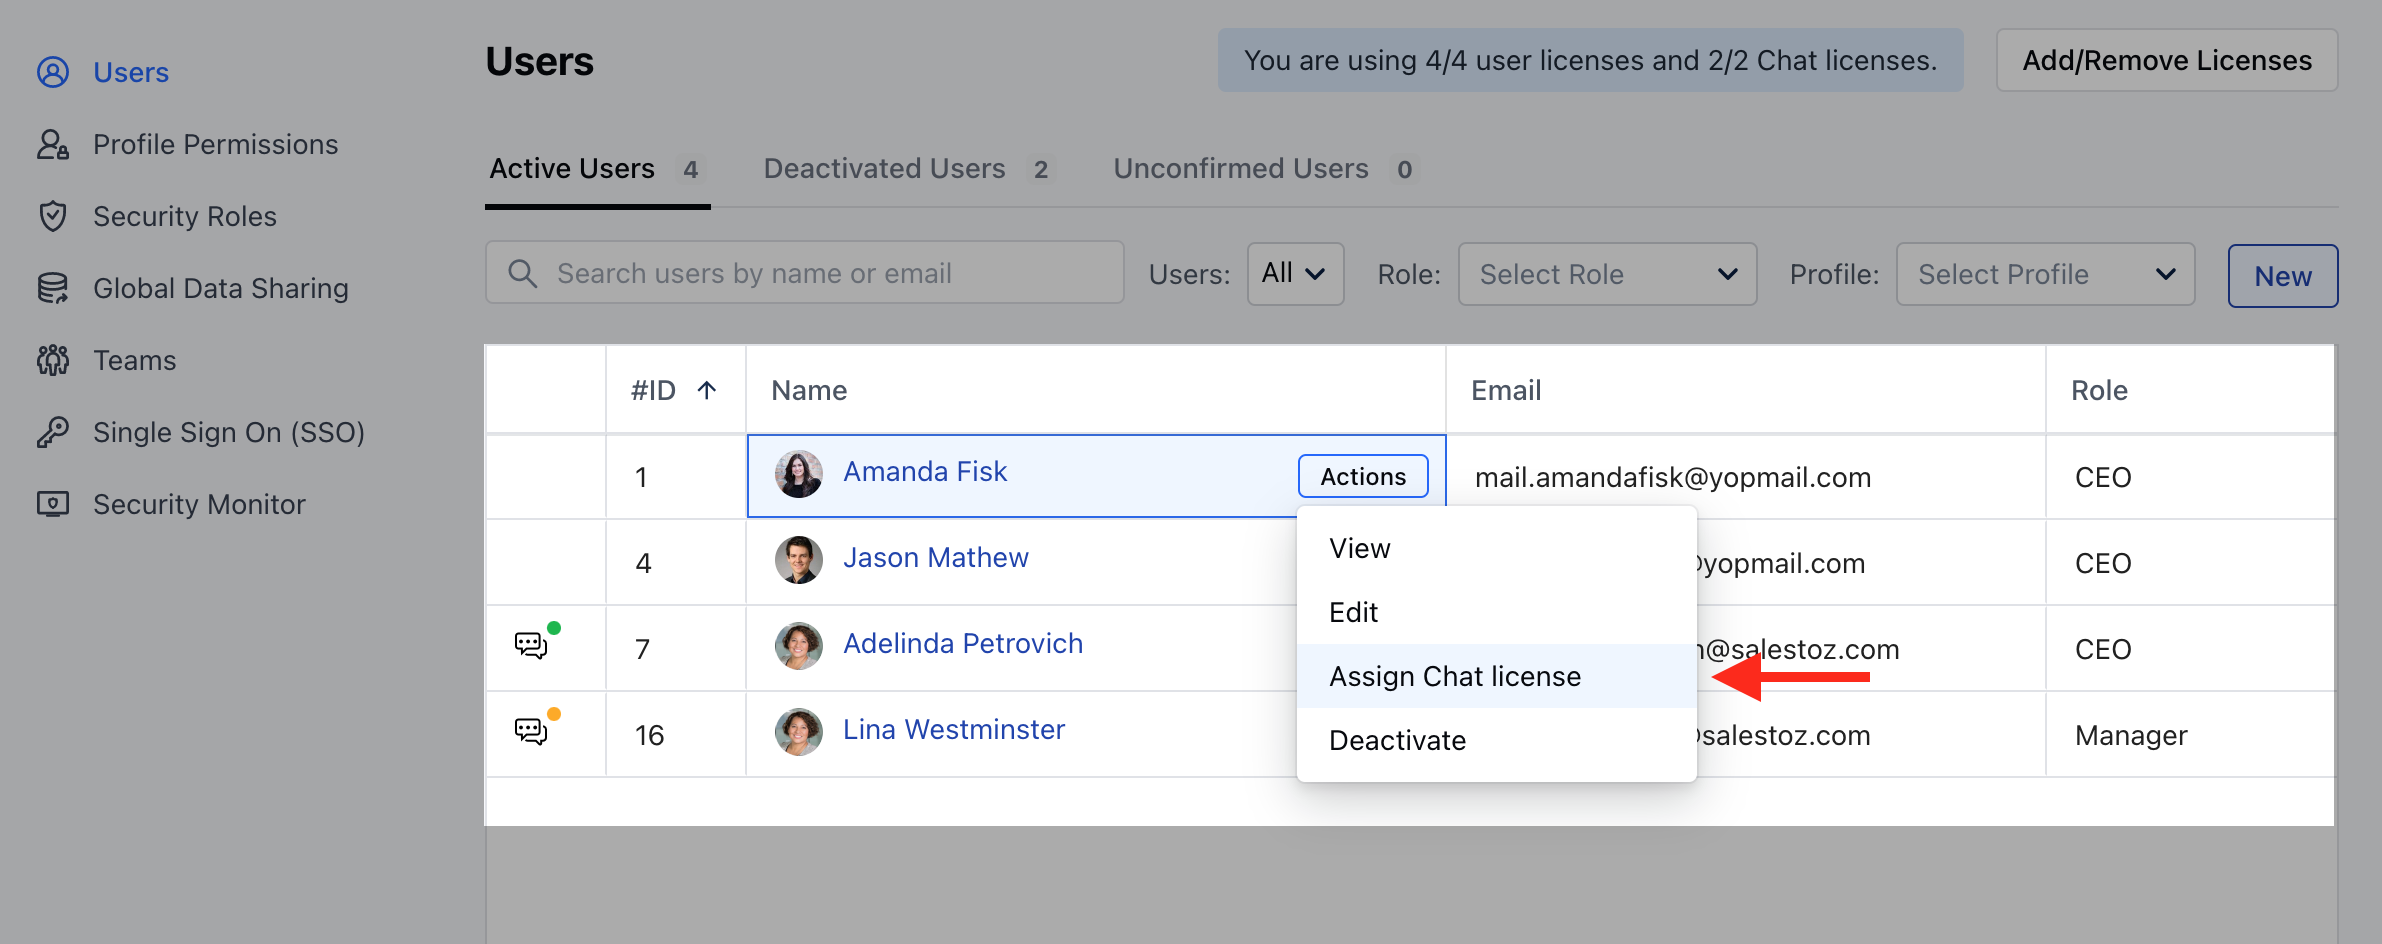Click the search magnifier icon
This screenshot has width=2382, height=944.
[522, 272]
